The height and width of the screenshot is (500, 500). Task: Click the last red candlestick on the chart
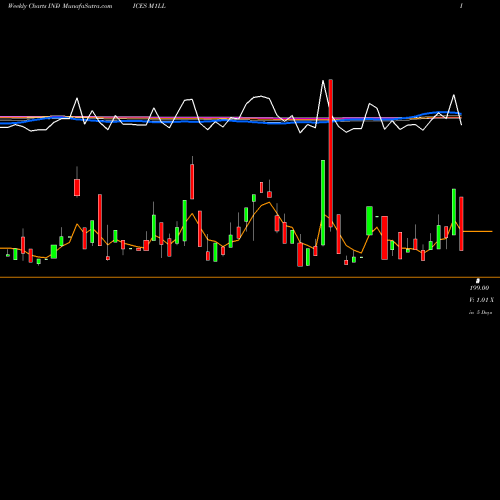(461, 224)
